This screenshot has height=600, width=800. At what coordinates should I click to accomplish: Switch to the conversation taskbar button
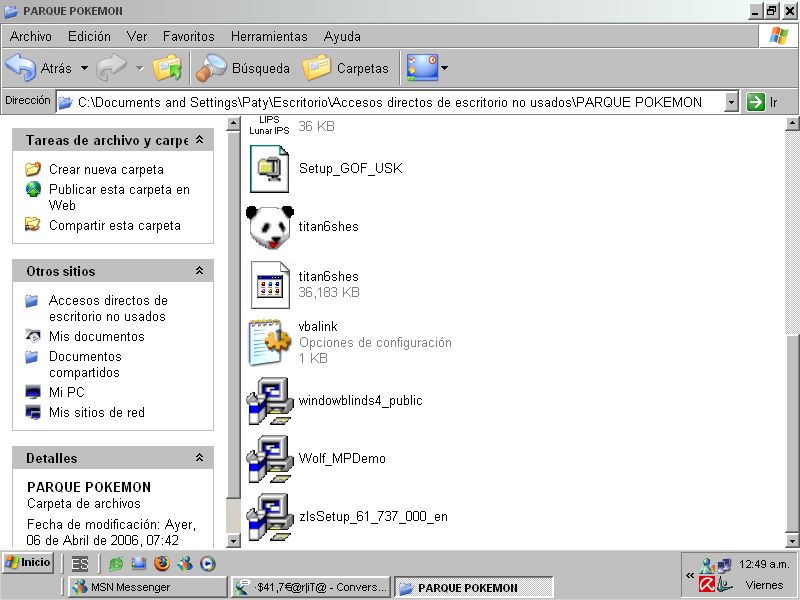point(311,587)
